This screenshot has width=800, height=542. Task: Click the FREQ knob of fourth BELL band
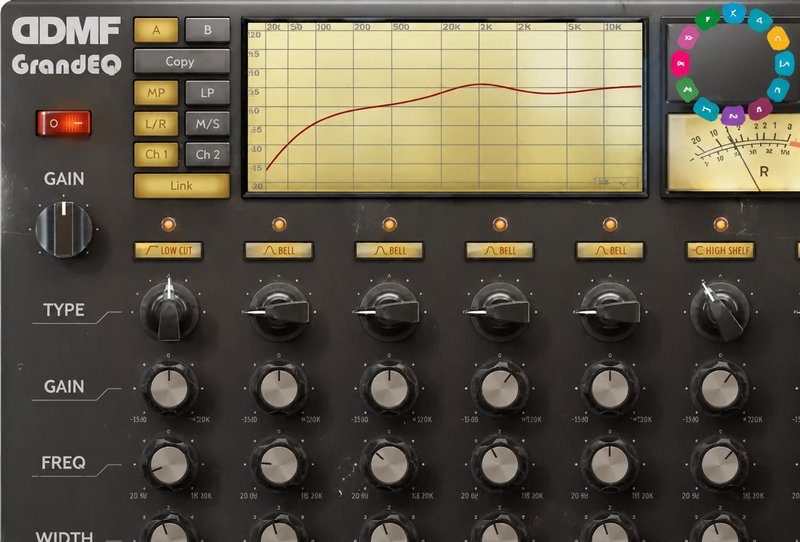pyautogui.click(x=610, y=464)
